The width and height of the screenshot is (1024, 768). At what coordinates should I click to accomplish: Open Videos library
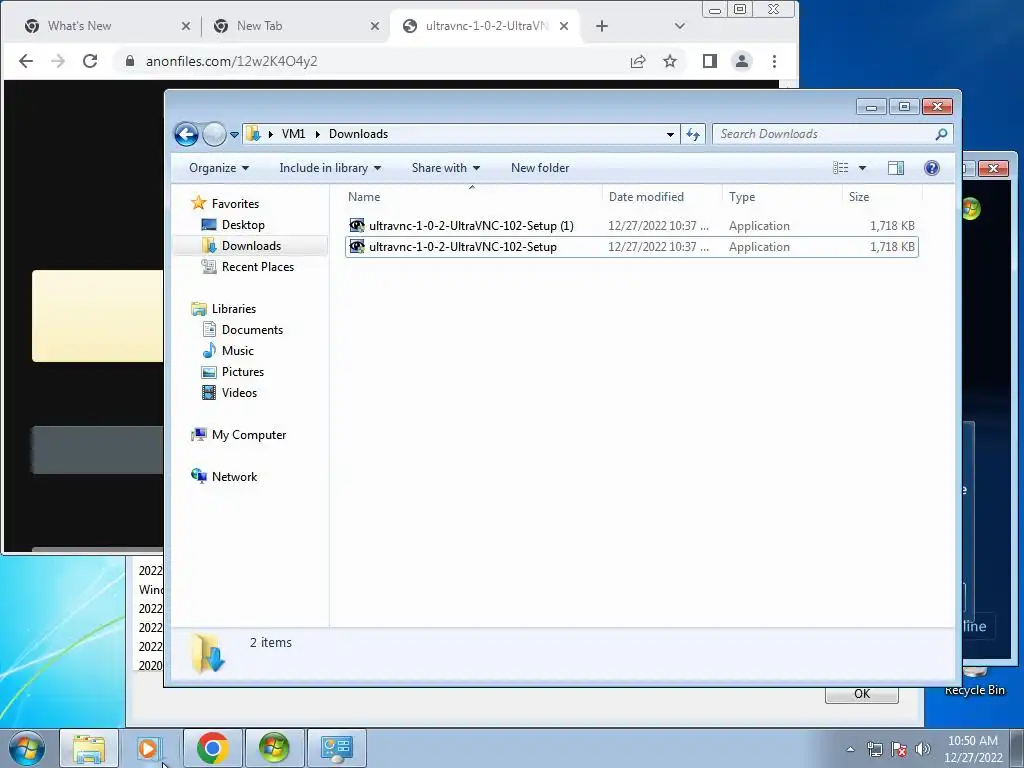[x=239, y=392]
